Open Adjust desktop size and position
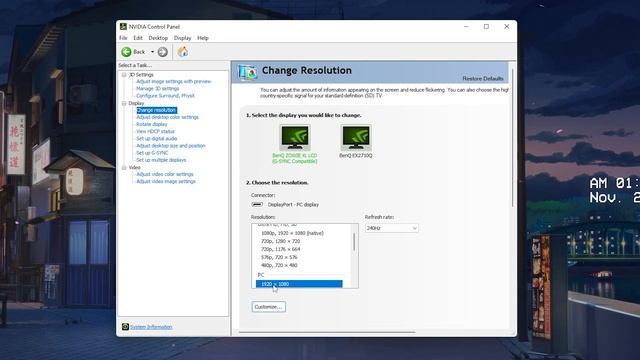This screenshot has height=360, width=640. (171, 146)
